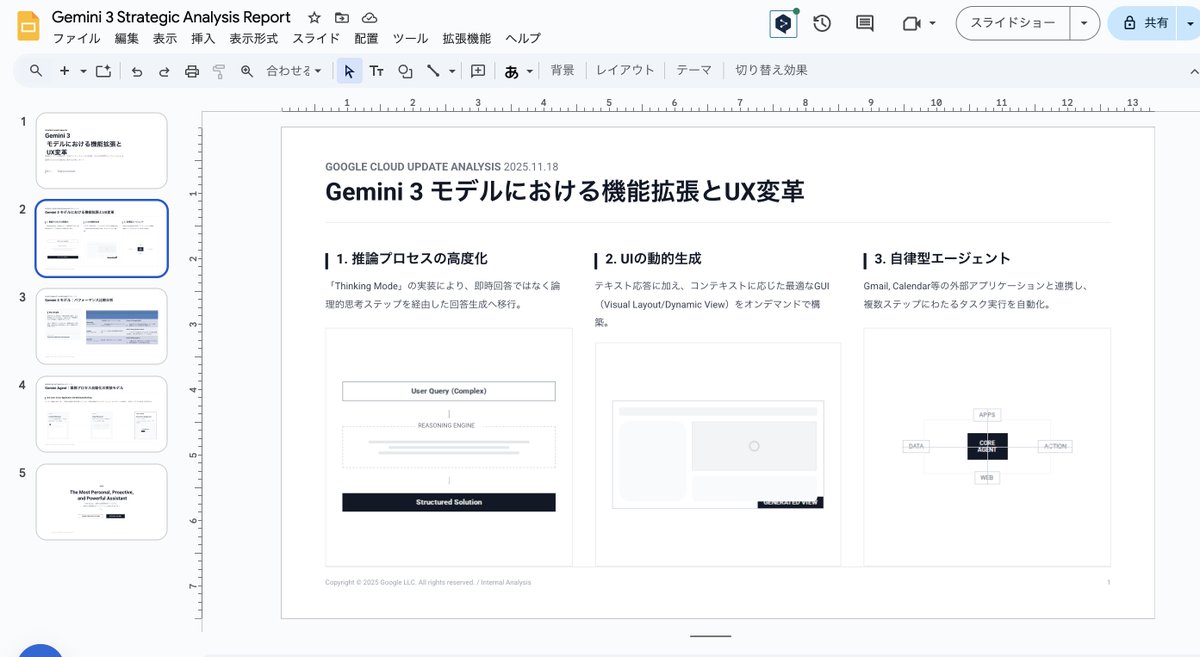This screenshot has width=1200, height=657.
Task: Click the presentation title to rename
Action: coord(171,18)
